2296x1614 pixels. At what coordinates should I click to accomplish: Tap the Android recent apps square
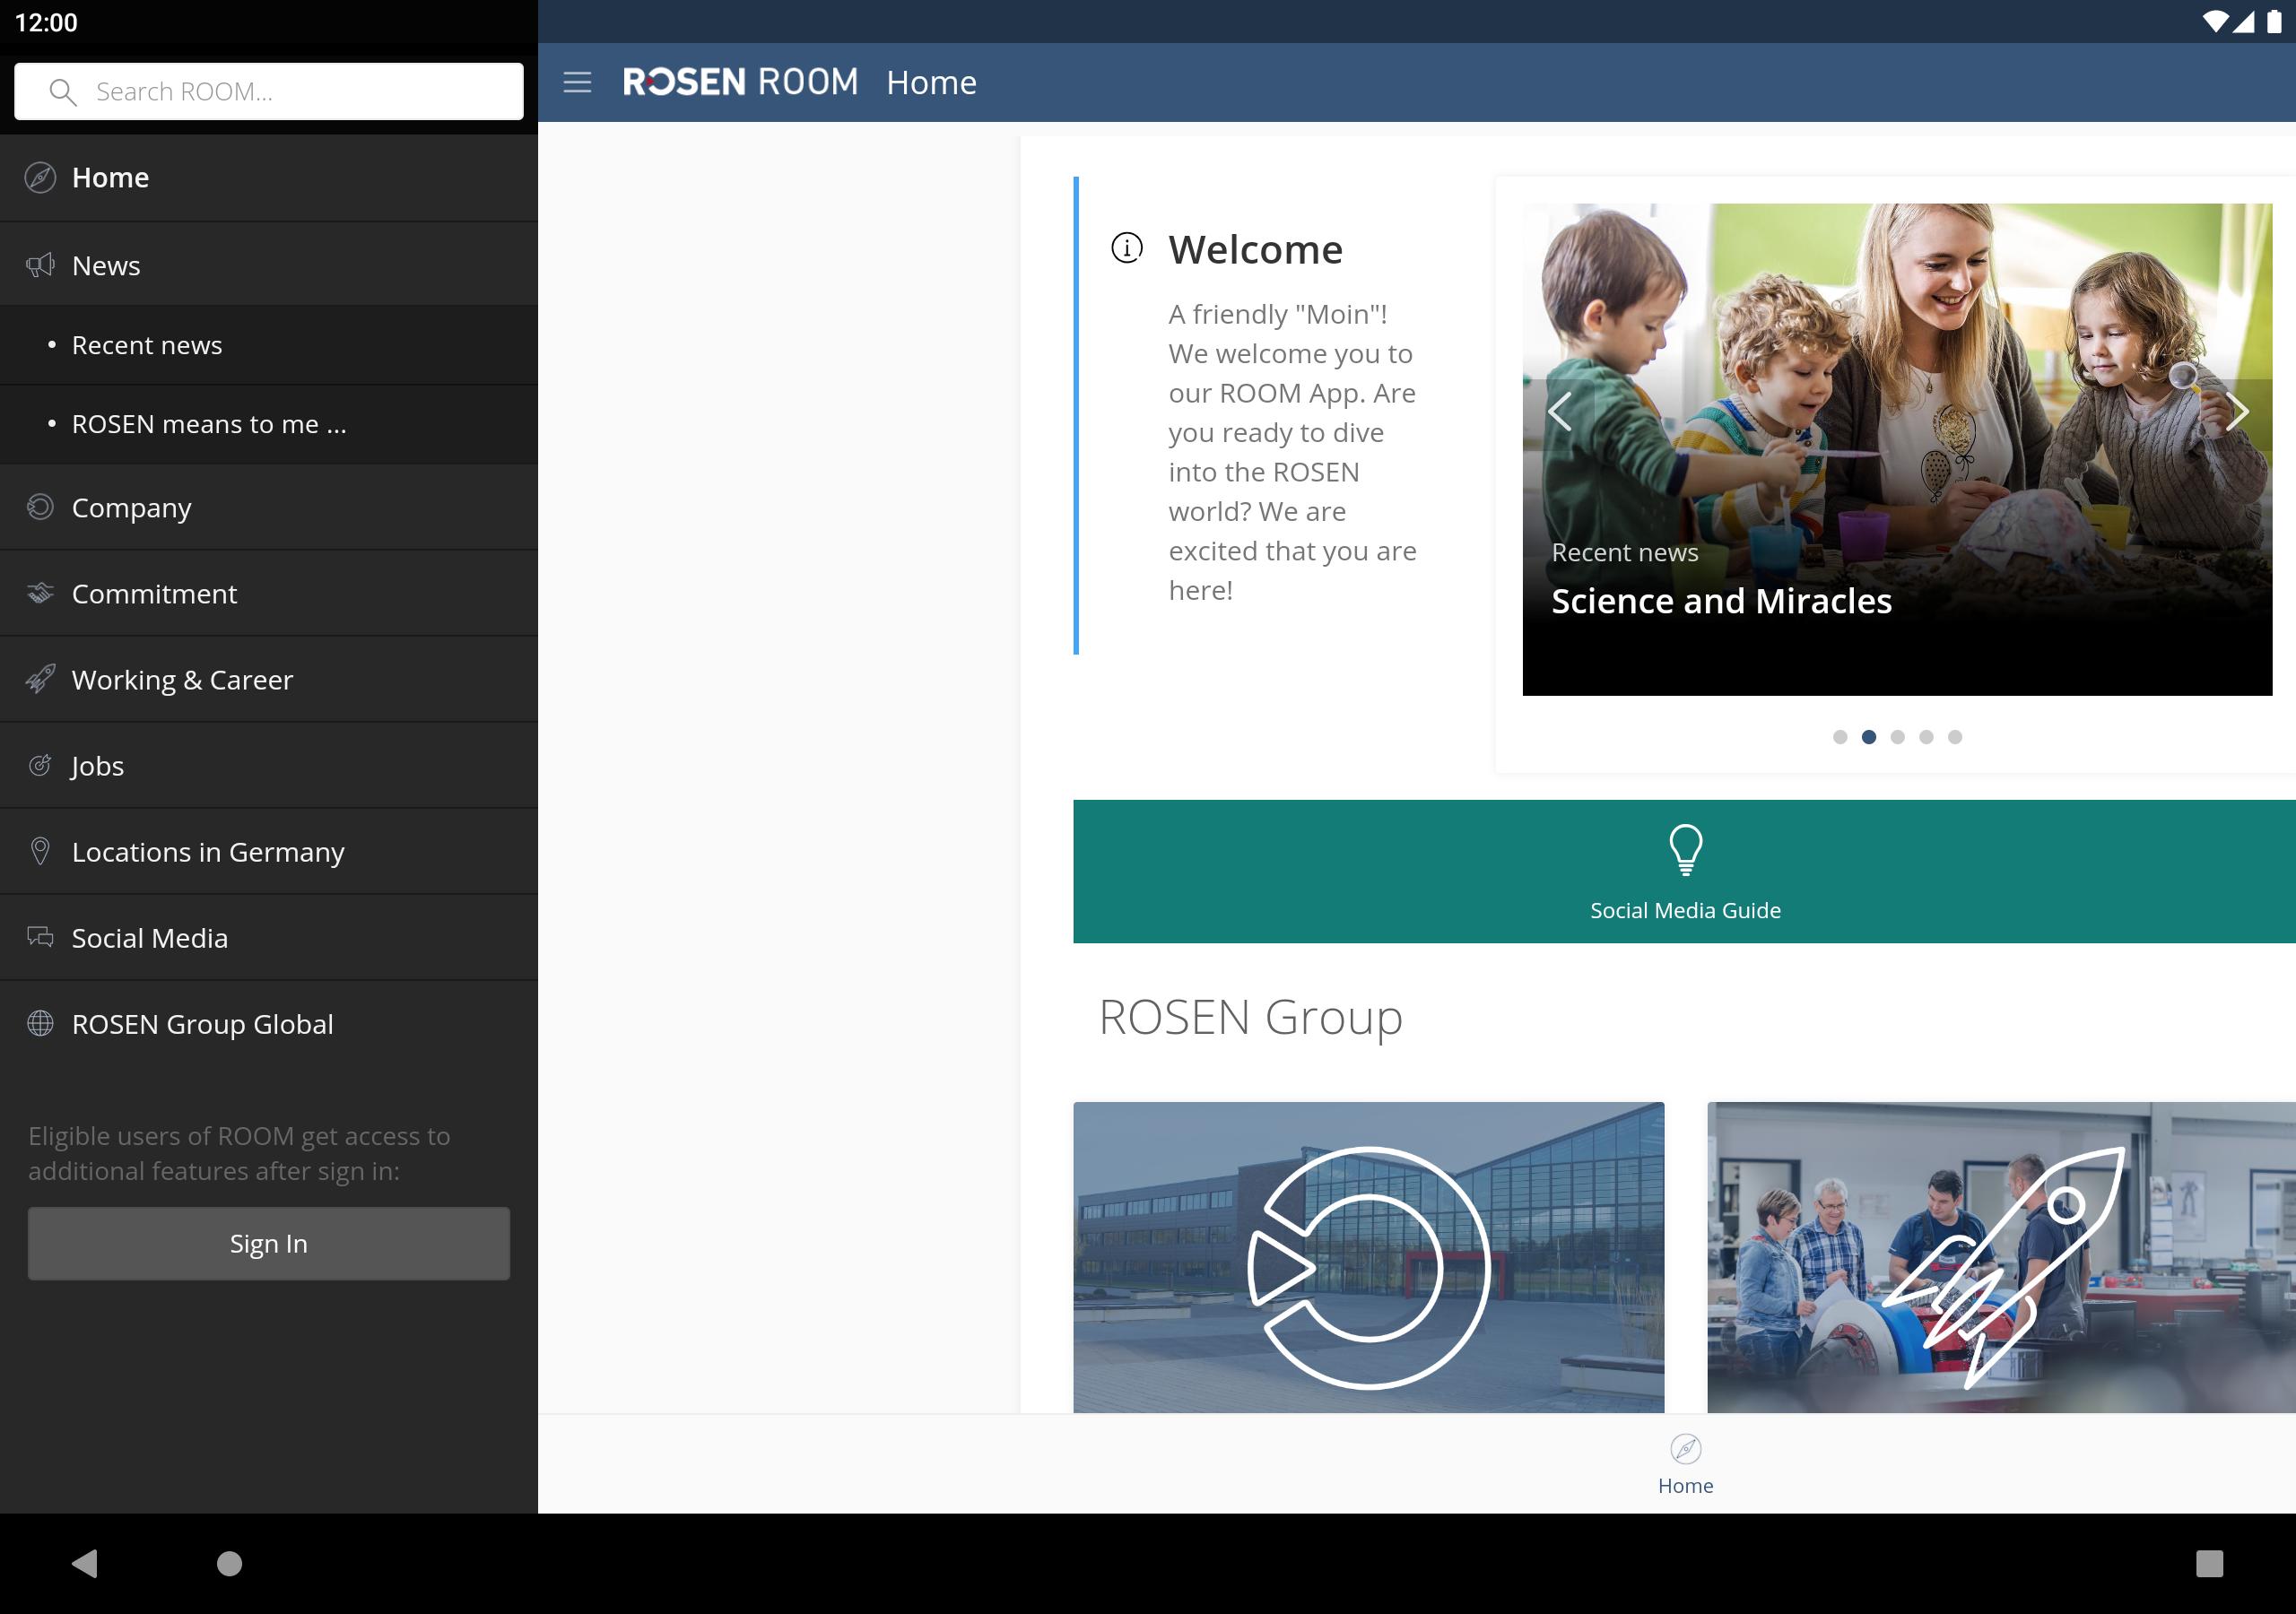2209,1563
